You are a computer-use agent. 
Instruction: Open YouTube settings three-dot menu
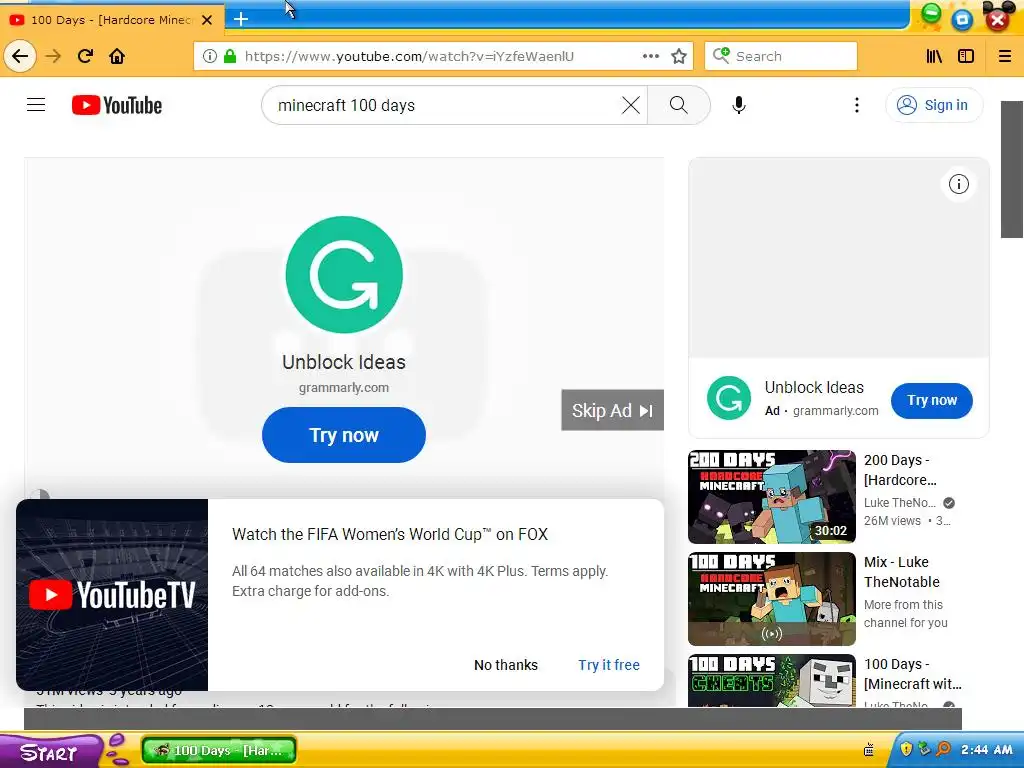pyautogui.click(x=857, y=105)
